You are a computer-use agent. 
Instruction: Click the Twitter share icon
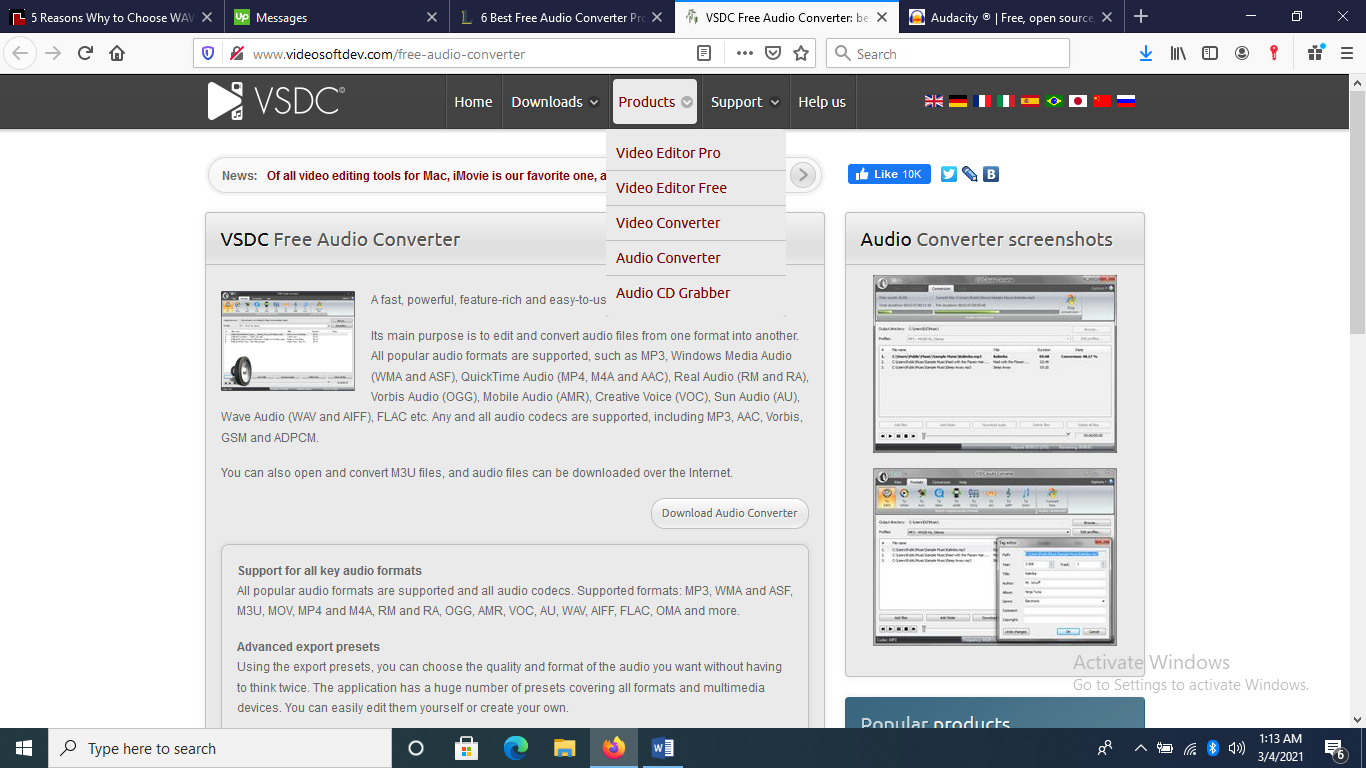coord(948,174)
